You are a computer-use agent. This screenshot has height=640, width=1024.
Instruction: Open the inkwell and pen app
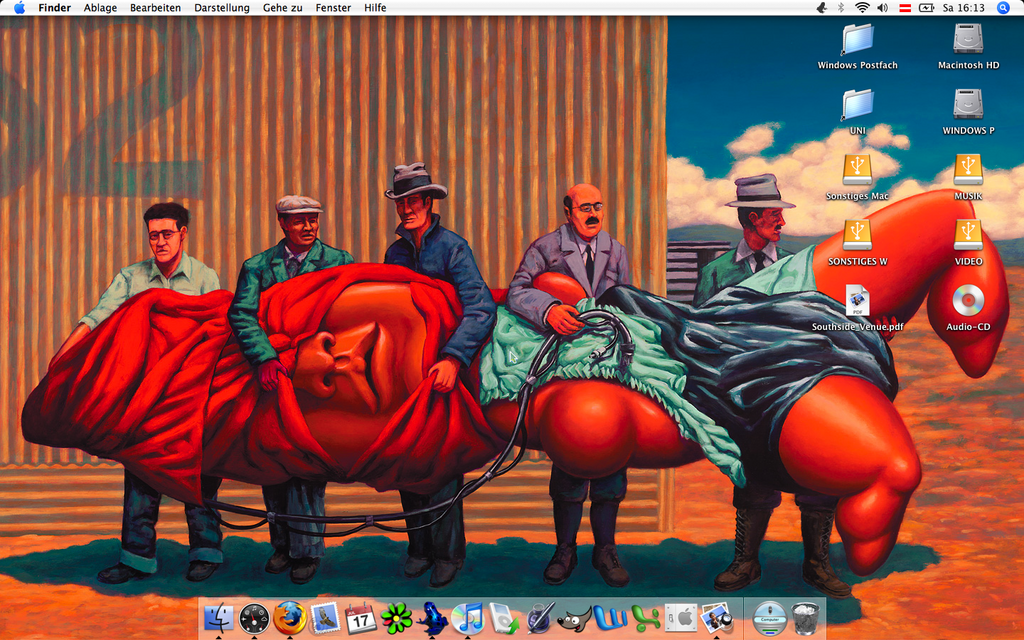point(539,618)
